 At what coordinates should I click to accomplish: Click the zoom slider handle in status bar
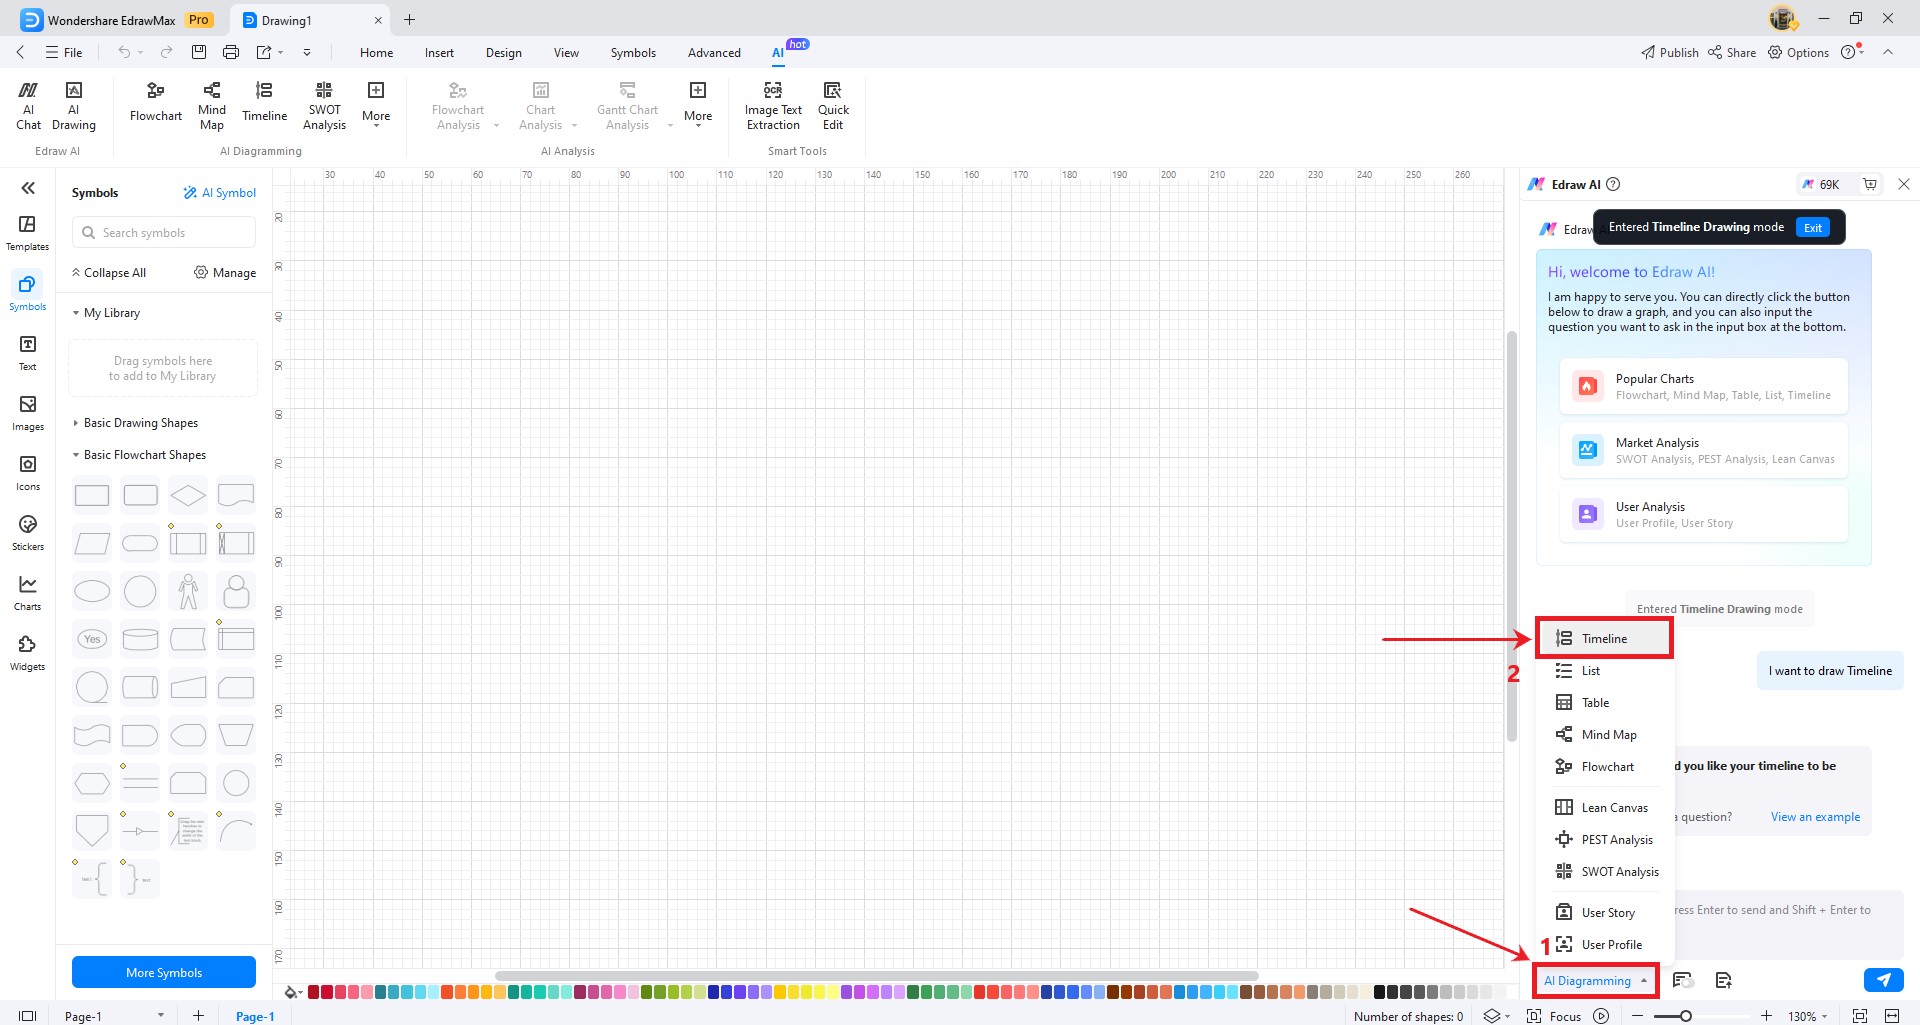click(x=1686, y=1016)
